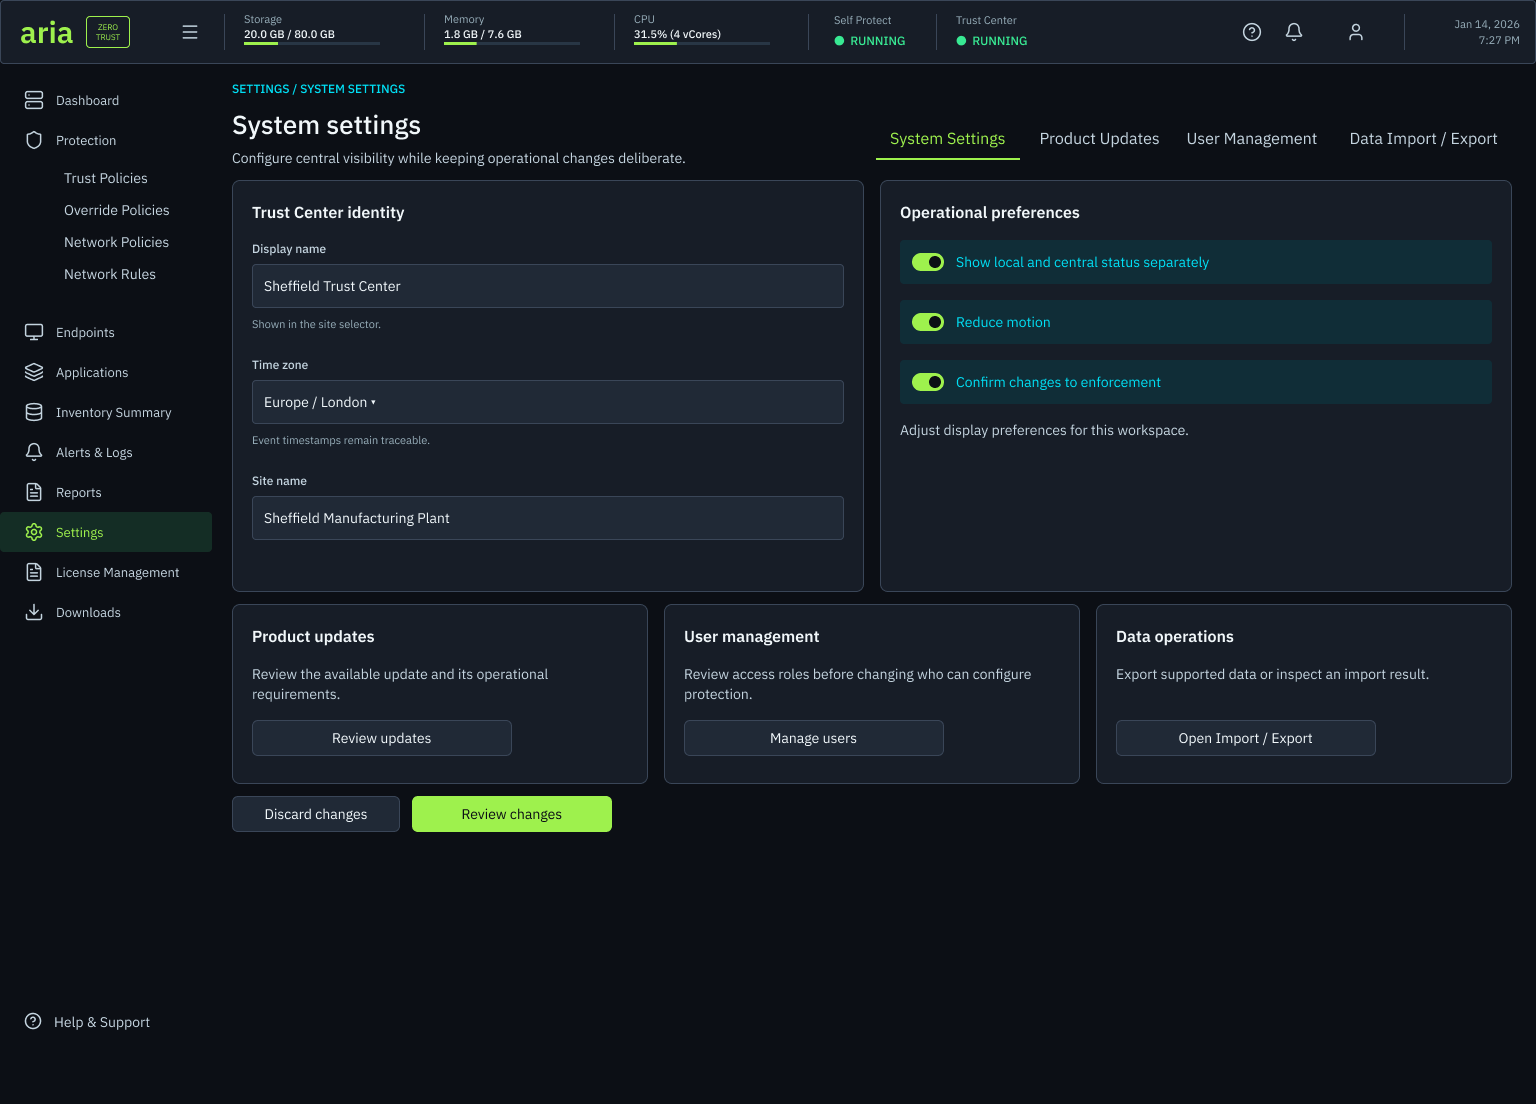The width and height of the screenshot is (1536, 1104).
Task: Toggle the hamburger menu icon
Action: point(190,32)
